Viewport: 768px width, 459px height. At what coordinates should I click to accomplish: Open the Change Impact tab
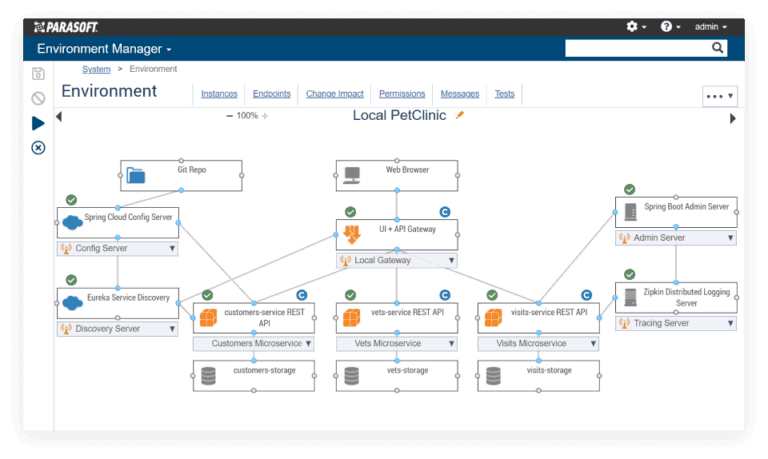pyautogui.click(x=335, y=94)
